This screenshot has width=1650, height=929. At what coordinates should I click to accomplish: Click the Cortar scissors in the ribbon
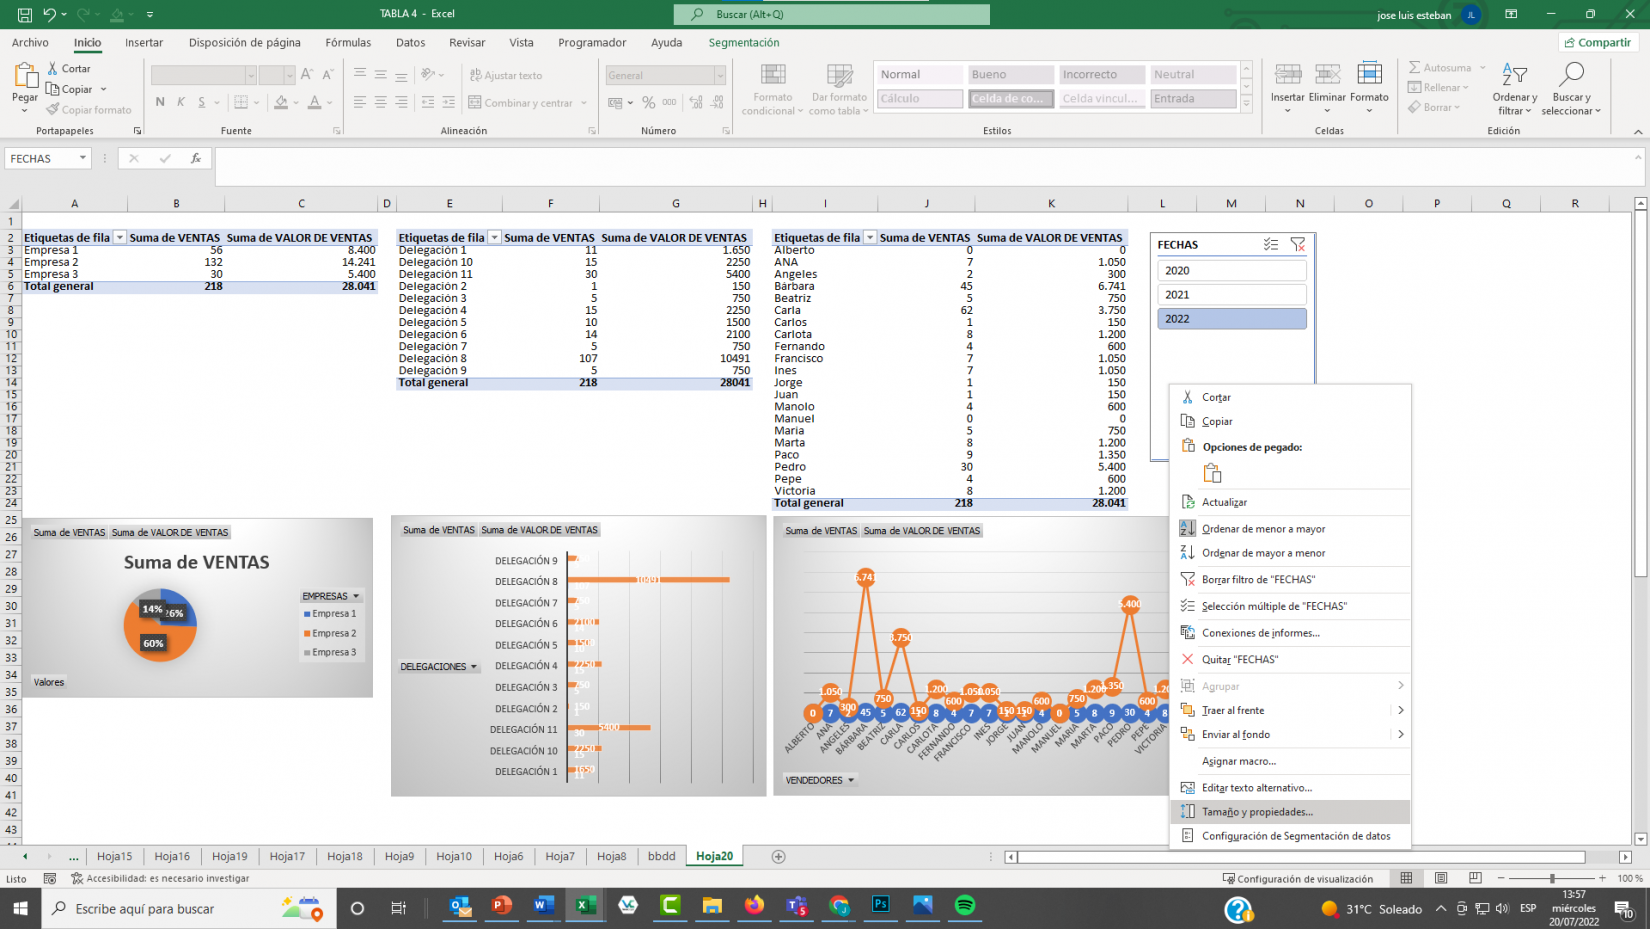tap(53, 68)
